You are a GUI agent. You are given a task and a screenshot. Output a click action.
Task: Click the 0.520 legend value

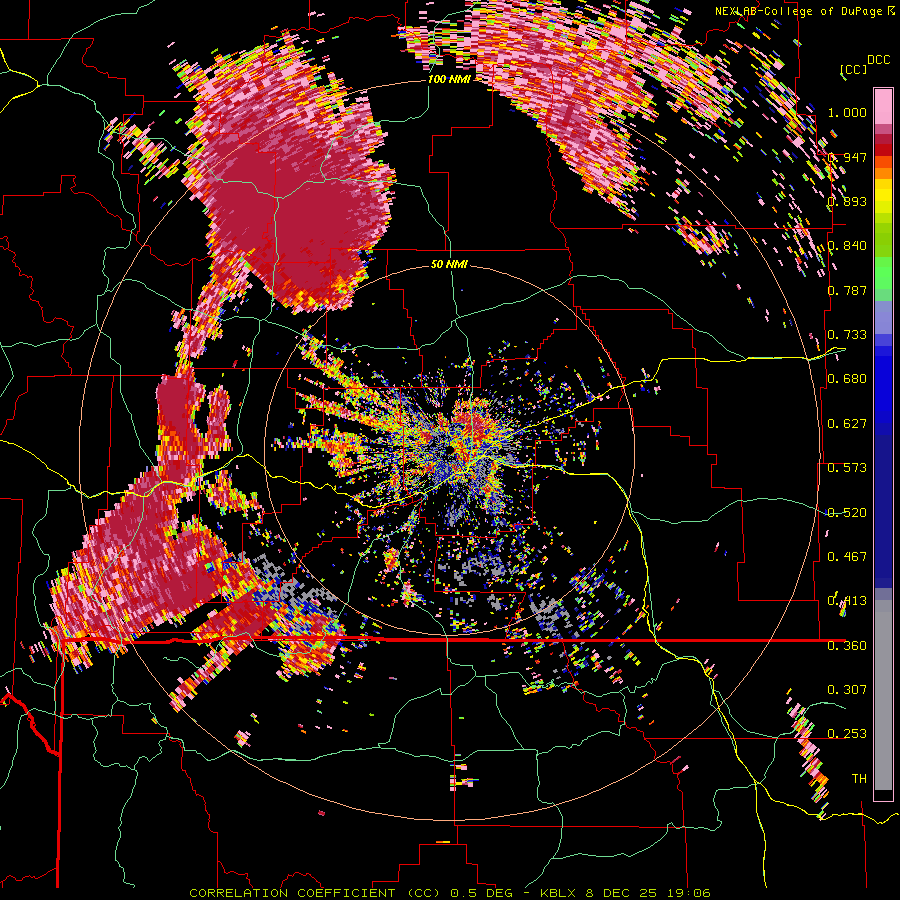847,513
